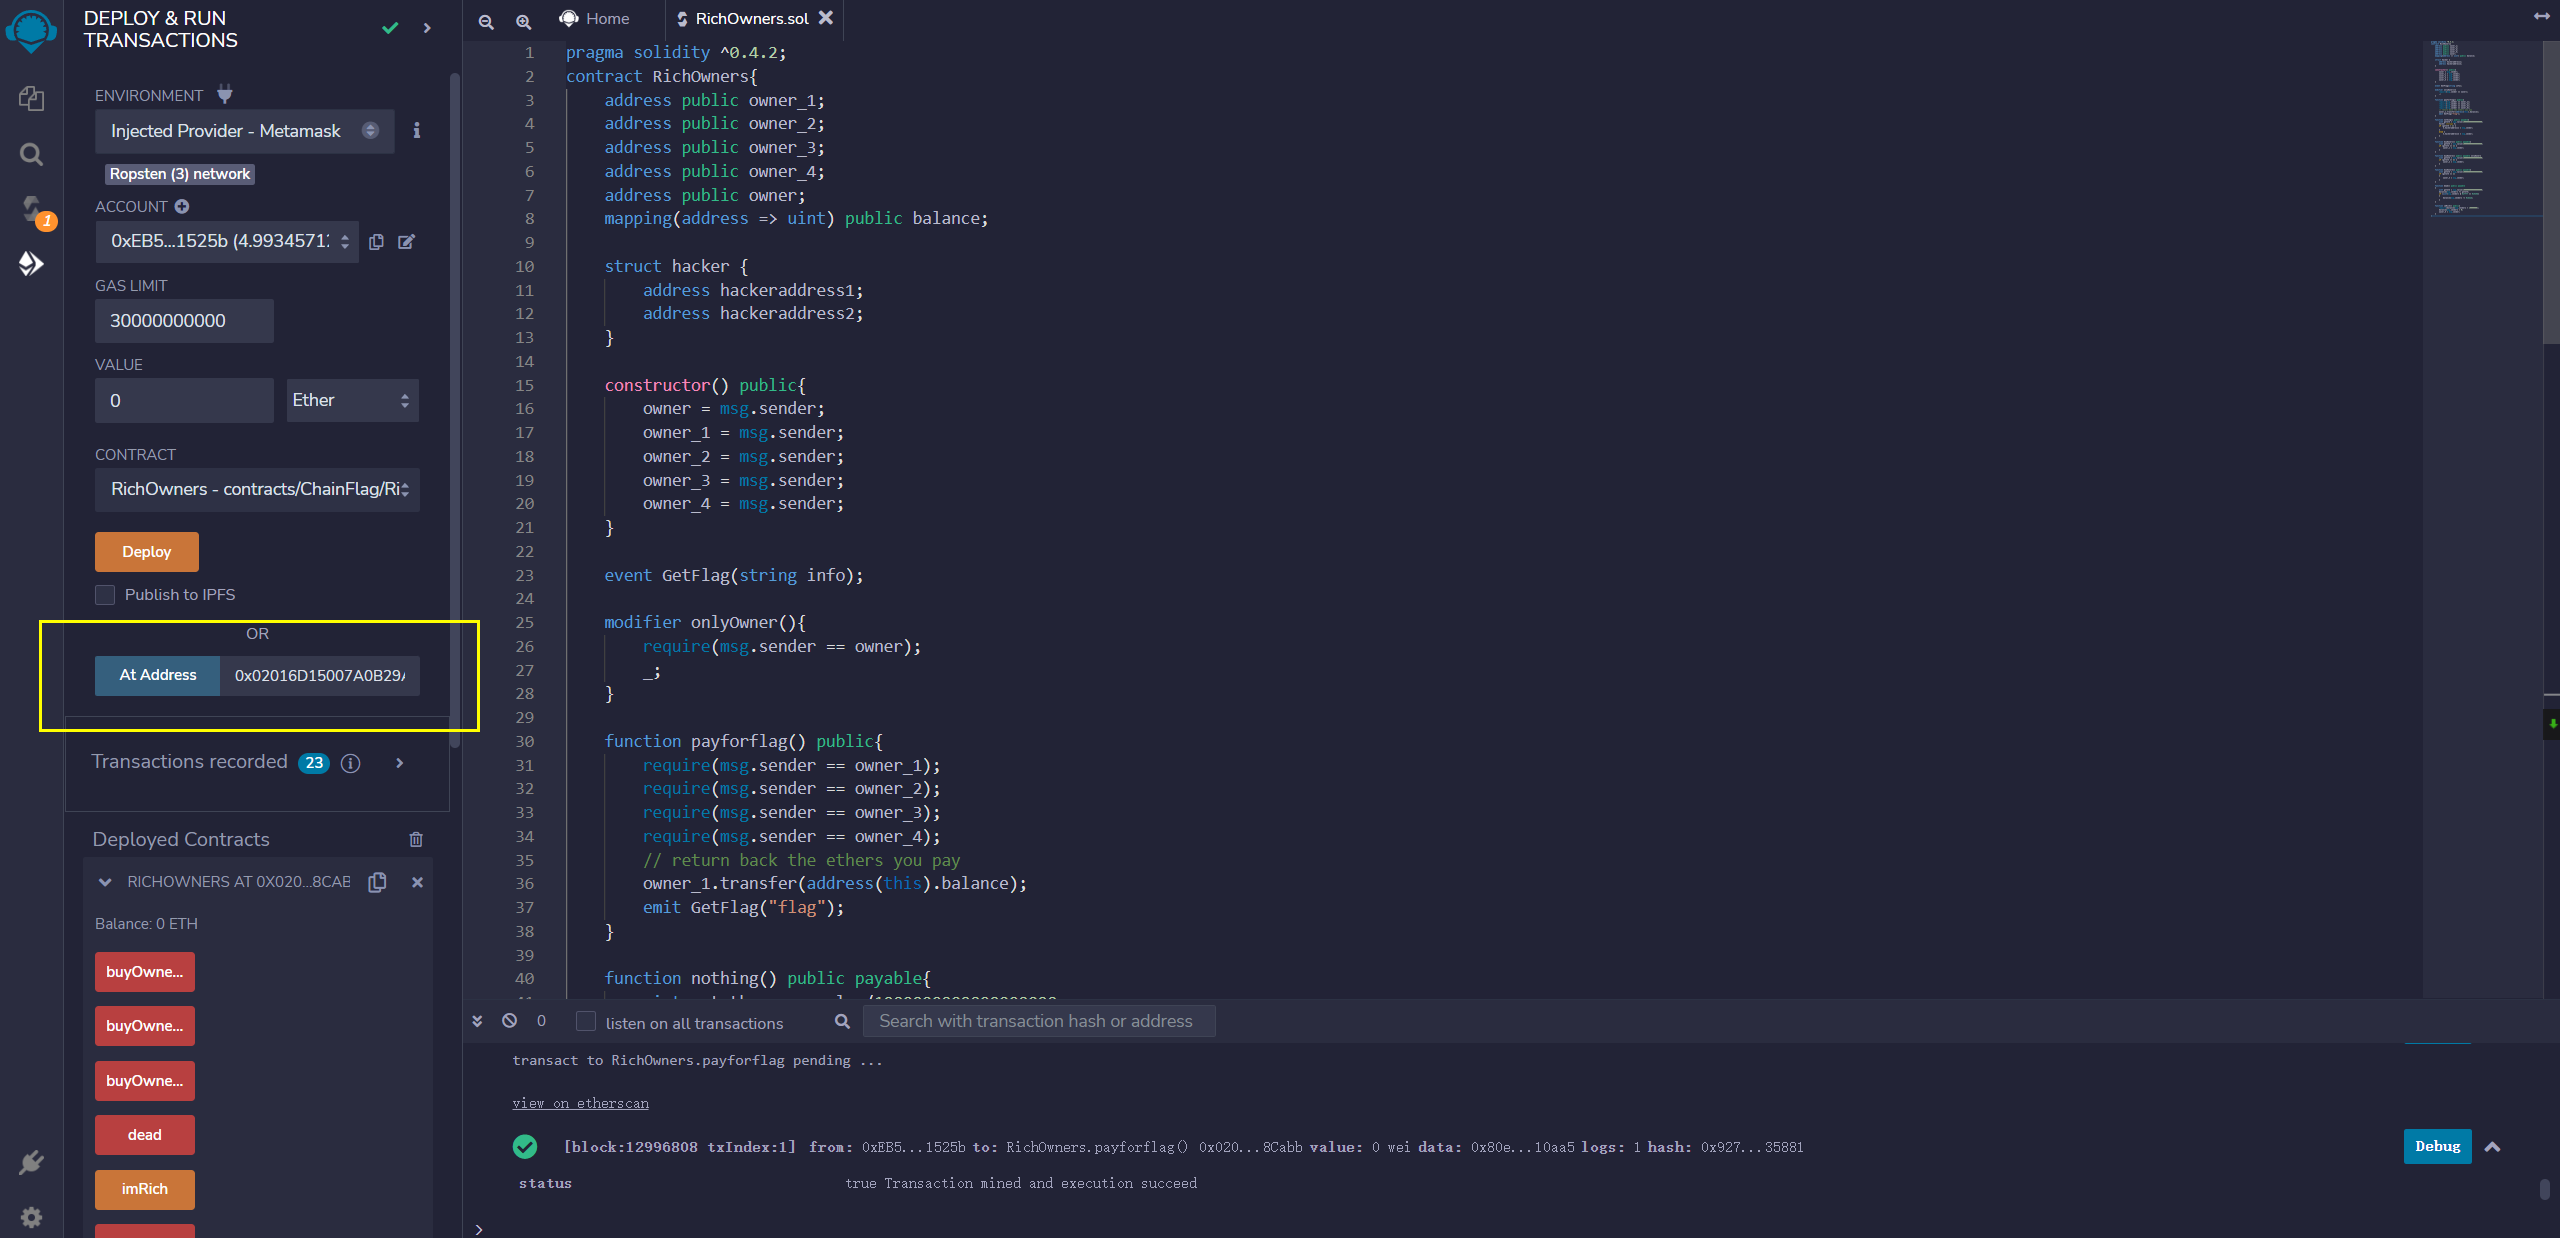Open the Environment provider dropdown
The image size is (2560, 1238).
tap(245, 131)
